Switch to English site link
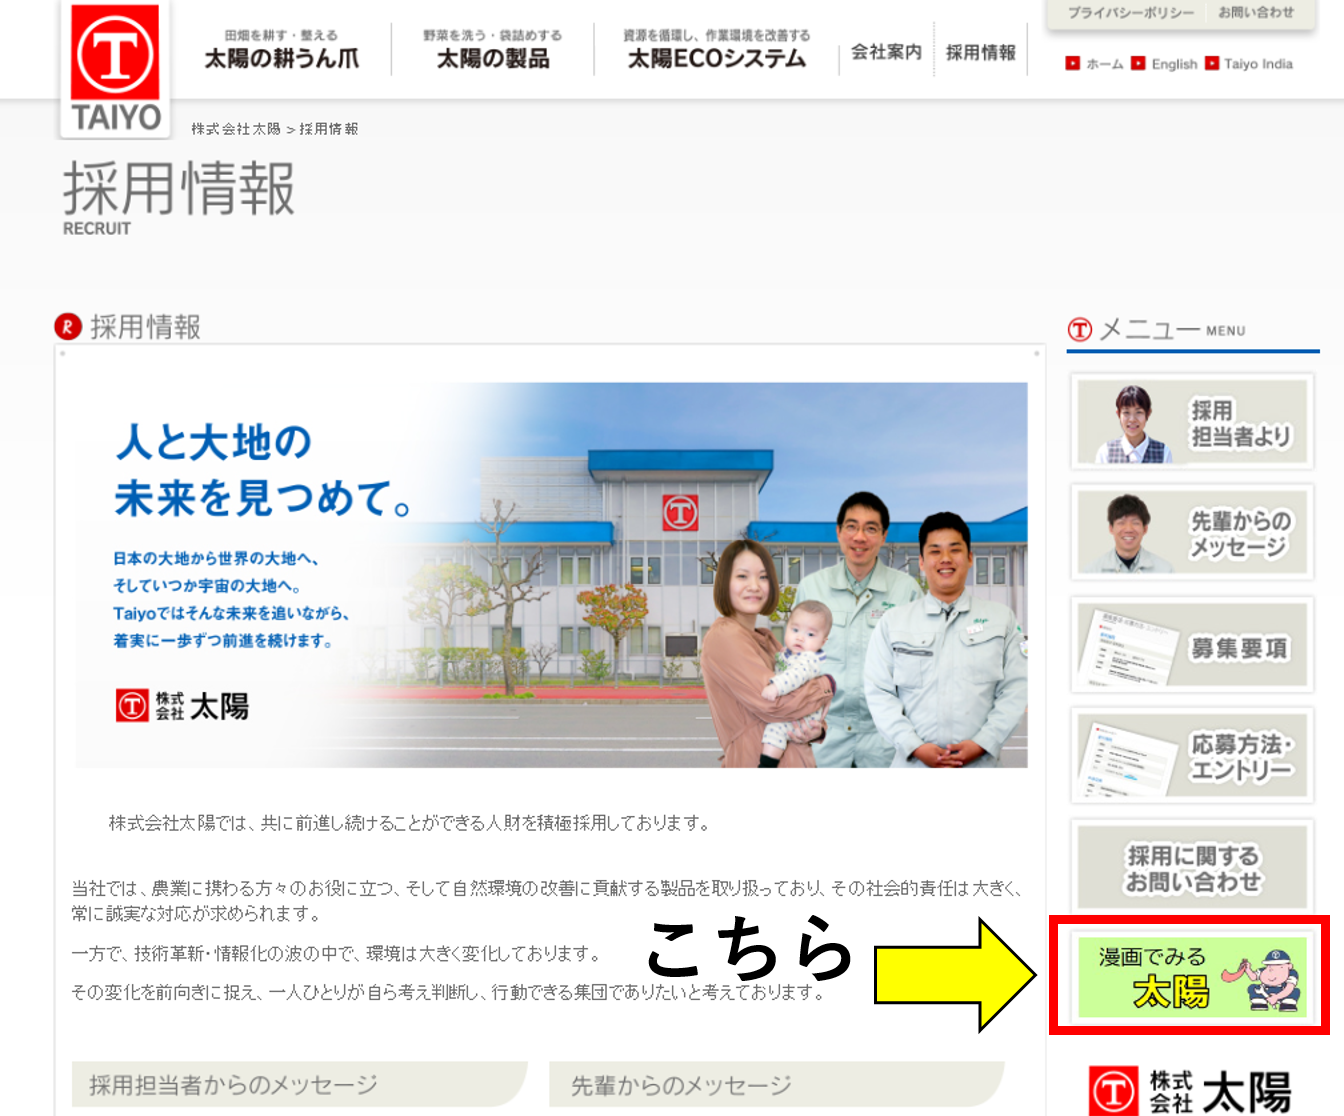 [1174, 64]
